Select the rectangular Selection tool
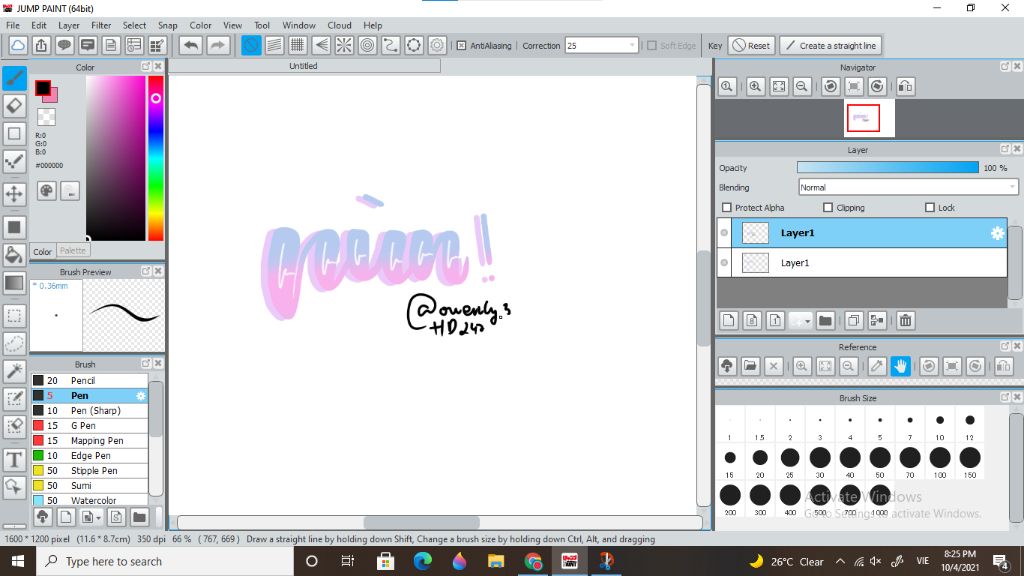The image size is (1024, 576). [x=14, y=316]
